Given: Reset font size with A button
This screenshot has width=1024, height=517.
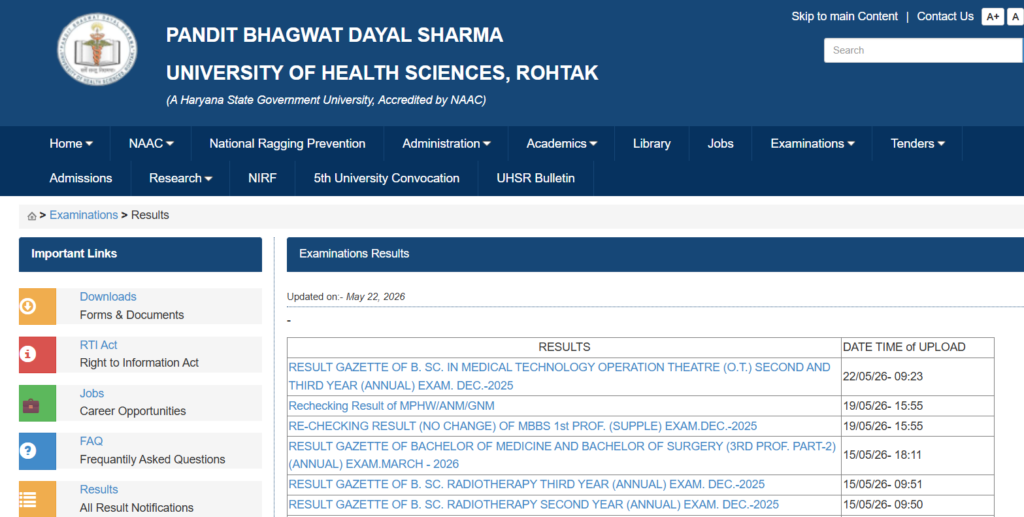Looking at the screenshot, I should tap(1015, 17).
